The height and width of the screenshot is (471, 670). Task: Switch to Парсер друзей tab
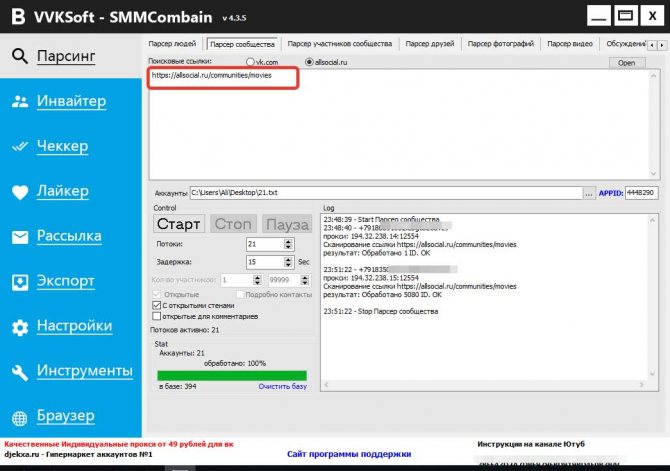(x=429, y=44)
